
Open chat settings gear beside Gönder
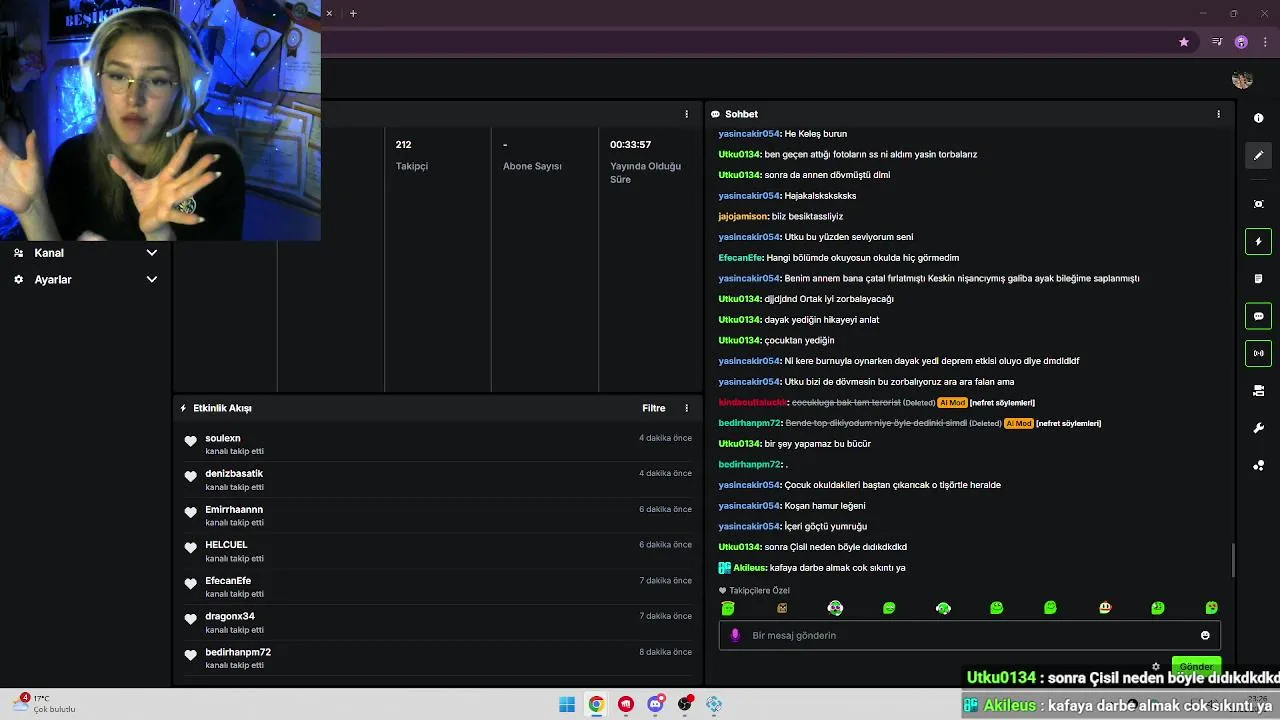pyautogui.click(x=1156, y=666)
